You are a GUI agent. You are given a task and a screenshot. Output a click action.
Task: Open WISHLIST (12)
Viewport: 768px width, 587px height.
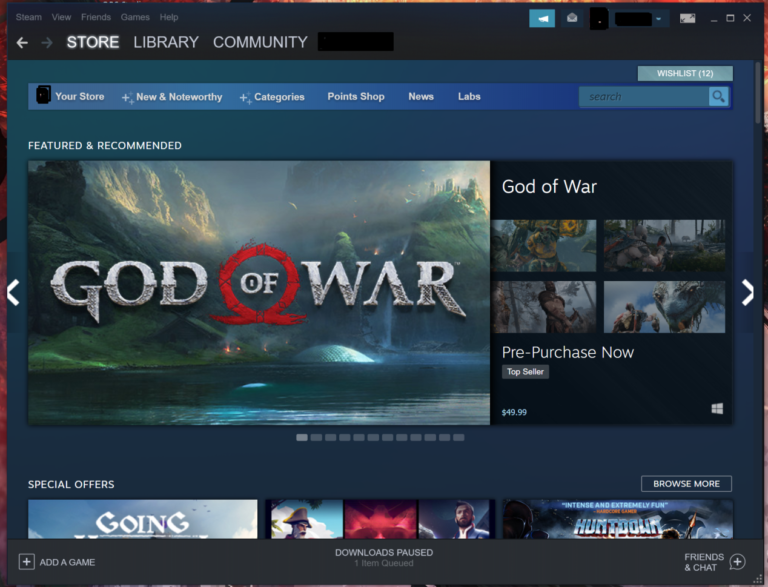(685, 73)
